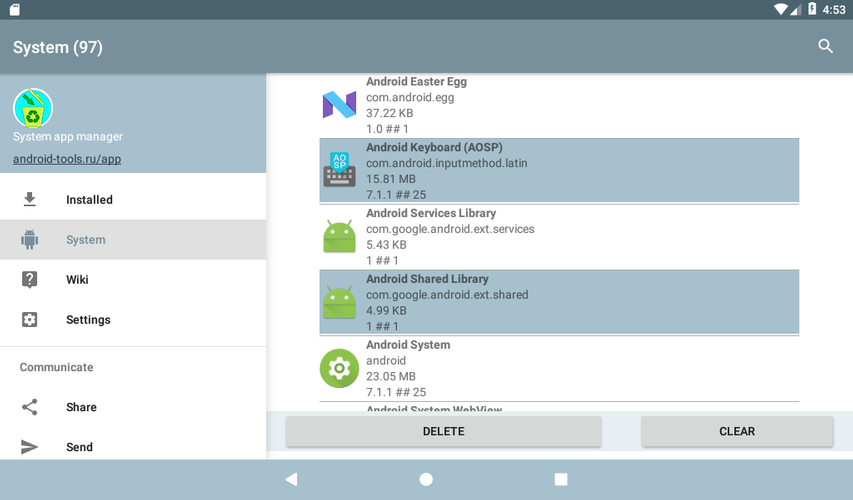Click package name com.android.egg
This screenshot has height=500, width=853.
410,97
